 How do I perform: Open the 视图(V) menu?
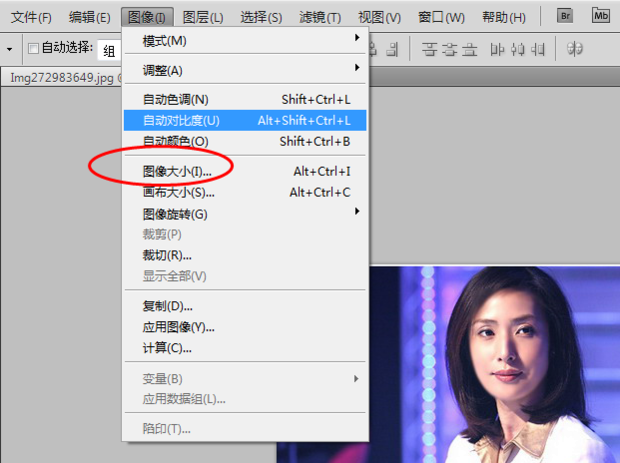point(379,17)
